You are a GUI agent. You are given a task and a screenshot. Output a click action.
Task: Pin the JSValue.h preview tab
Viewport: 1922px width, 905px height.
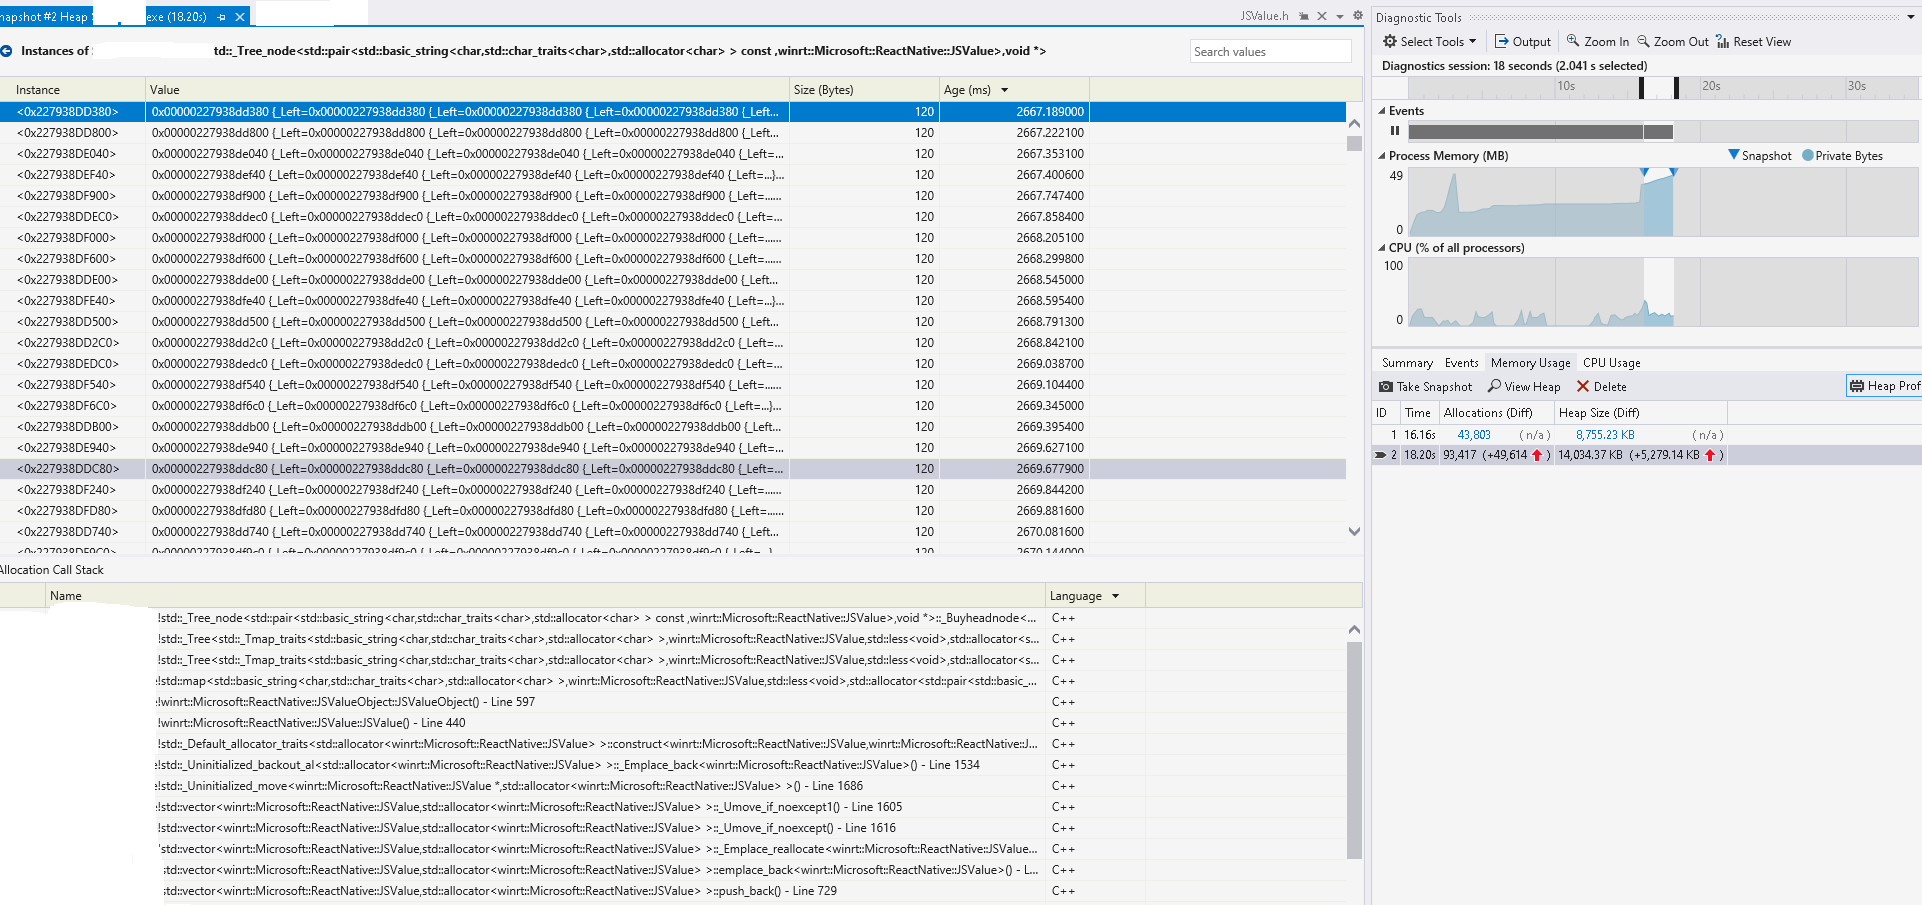click(1304, 16)
